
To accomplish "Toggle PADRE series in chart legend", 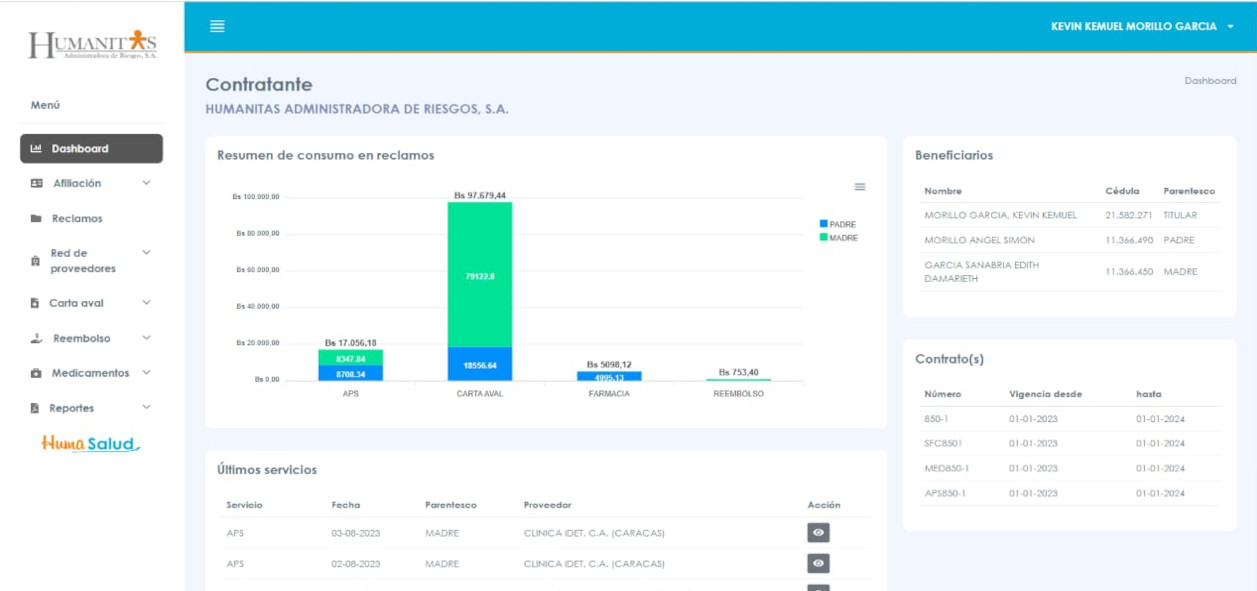I will (837, 224).
